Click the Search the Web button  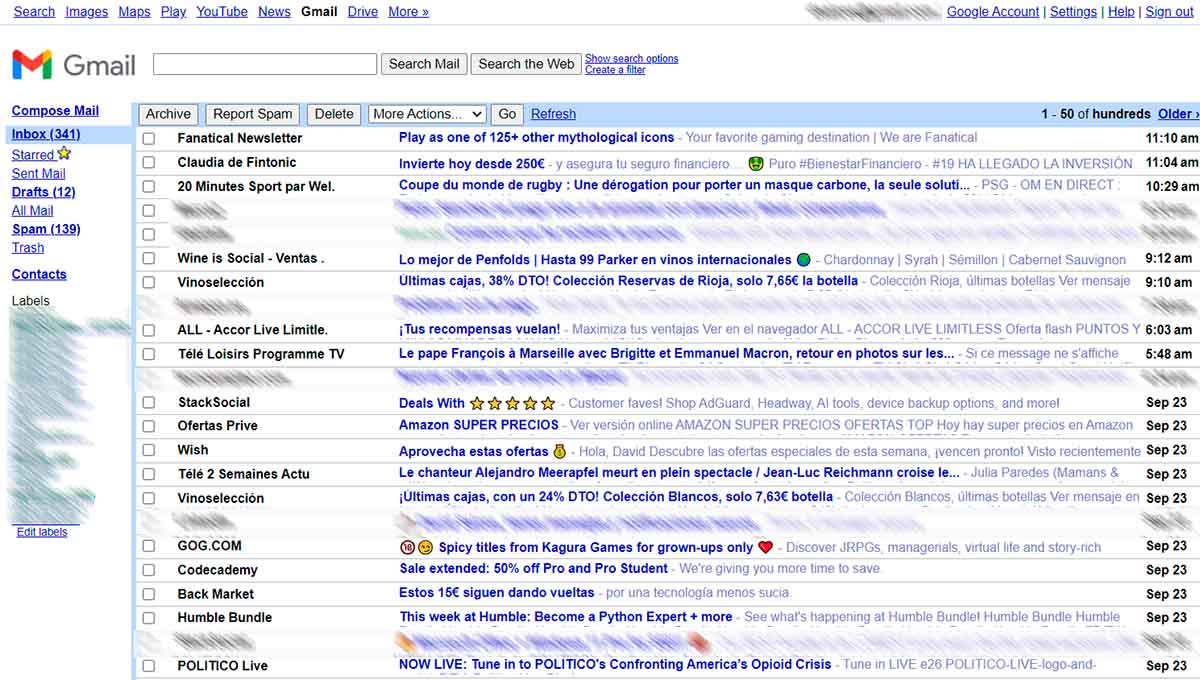pos(526,64)
